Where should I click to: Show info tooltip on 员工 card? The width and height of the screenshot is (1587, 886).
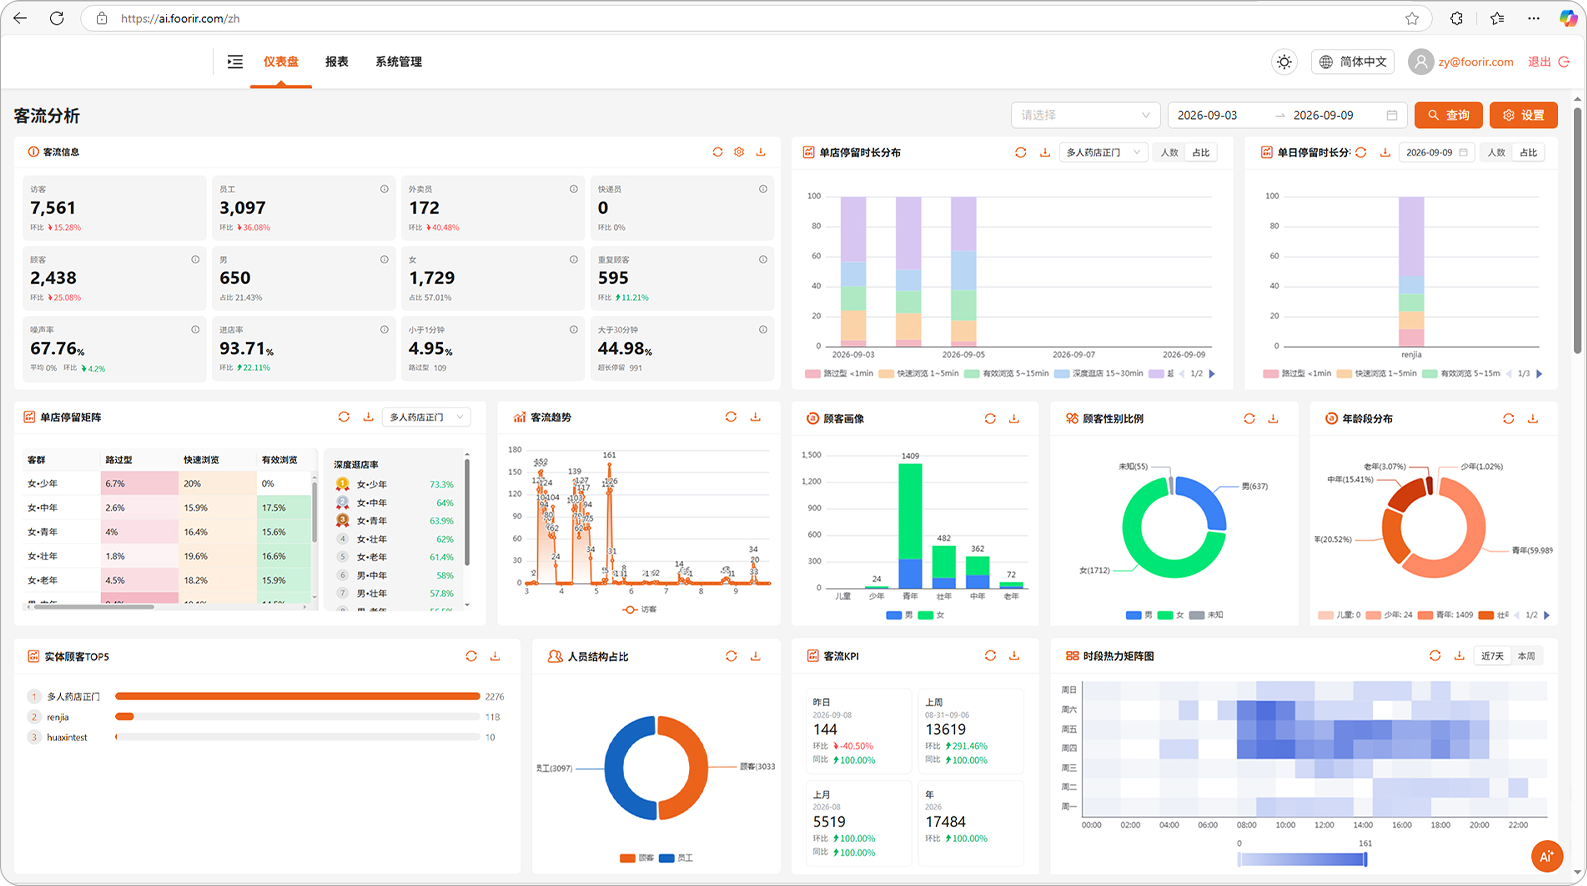(384, 189)
